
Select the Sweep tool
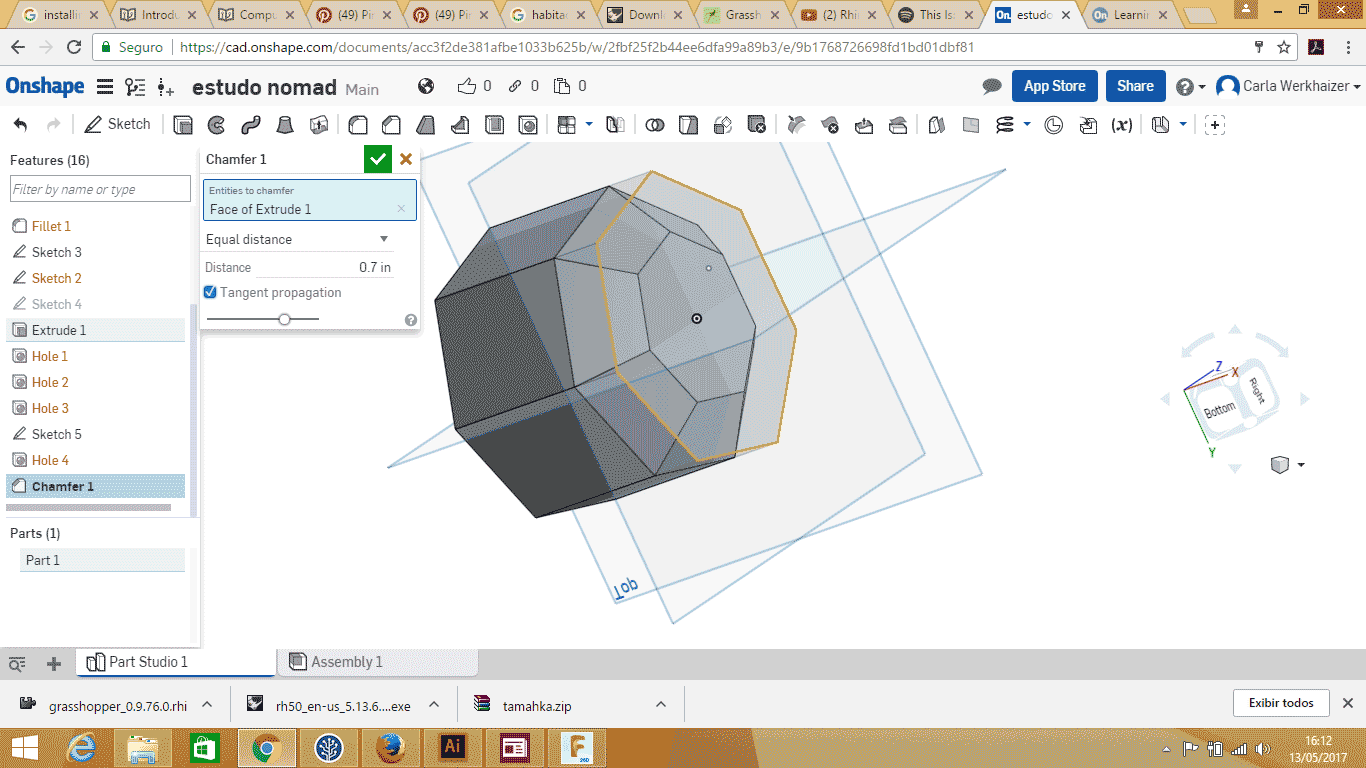coord(250,125)
